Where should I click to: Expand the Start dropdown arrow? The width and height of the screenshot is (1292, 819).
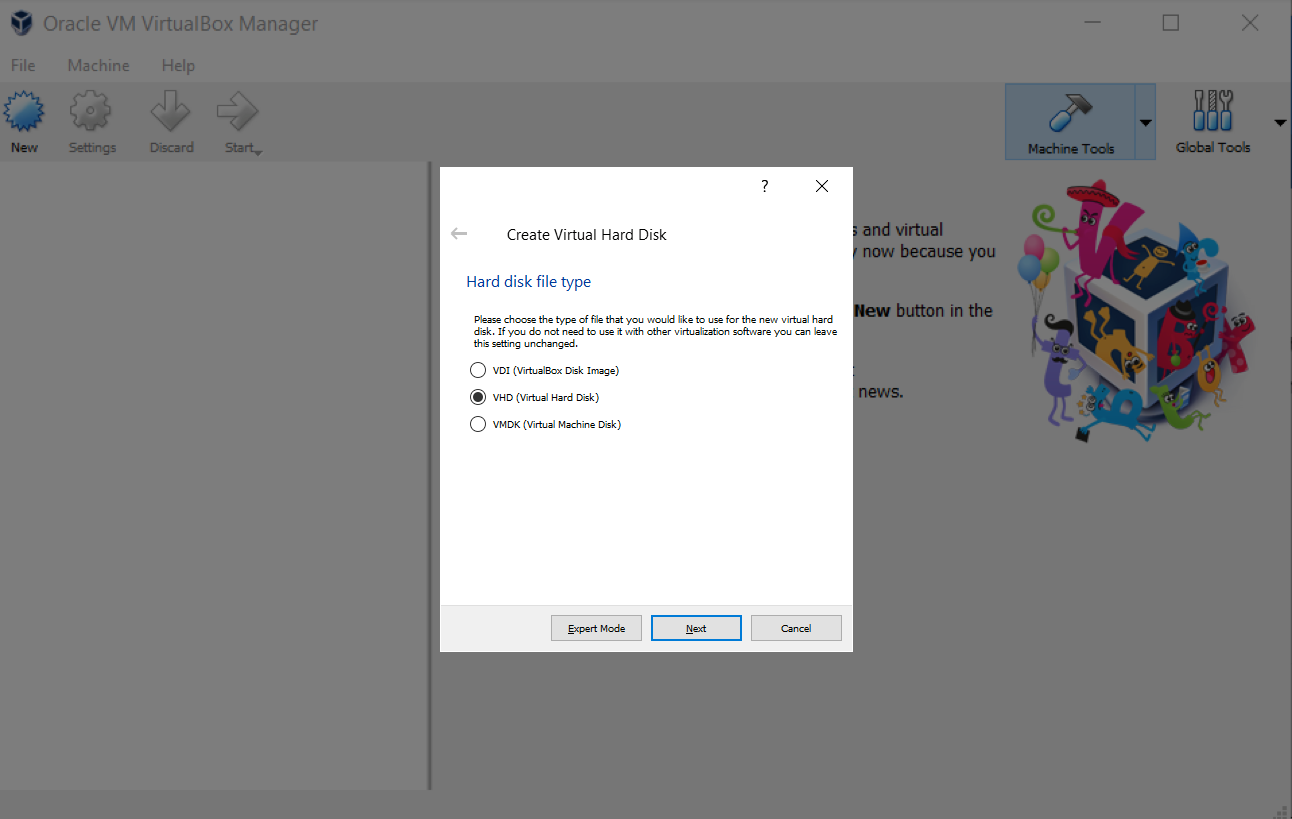pos(258,151)
